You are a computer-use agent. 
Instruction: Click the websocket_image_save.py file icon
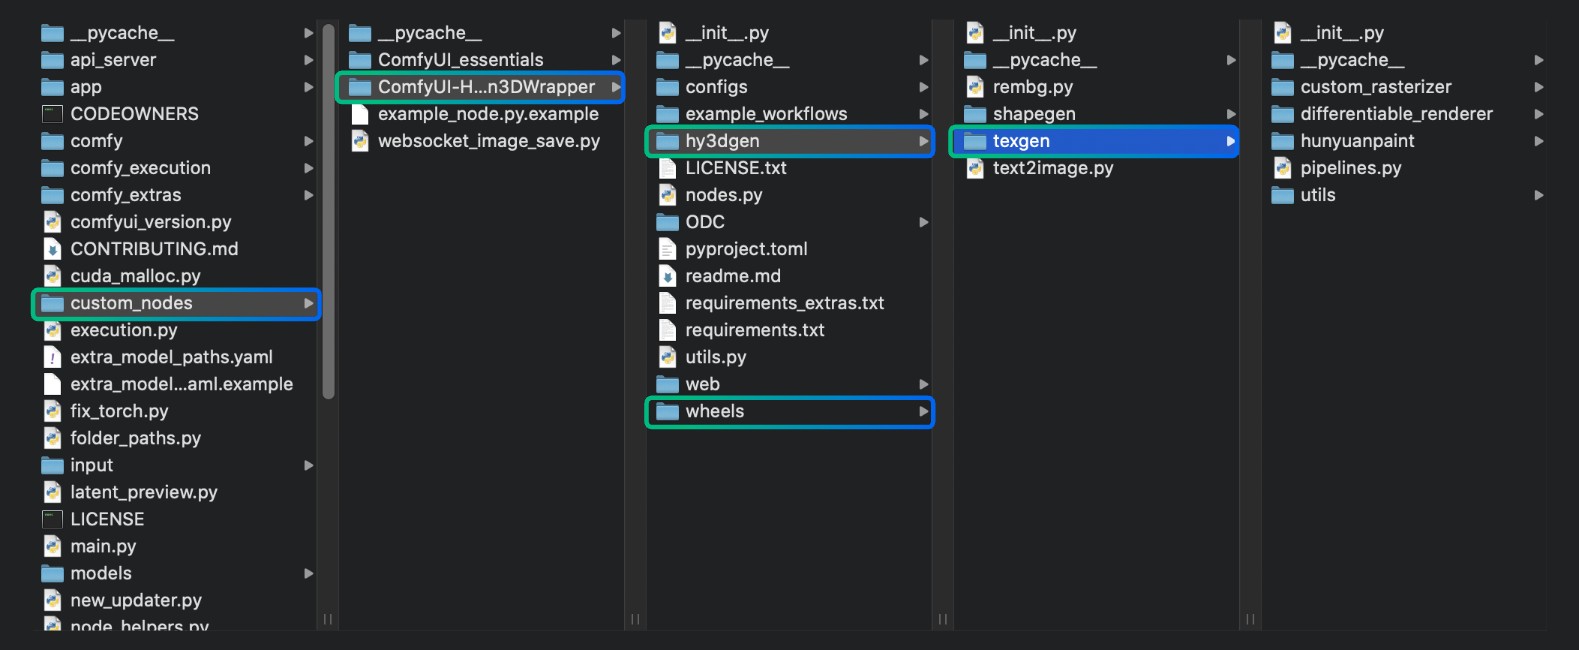(x=360, y=141)
